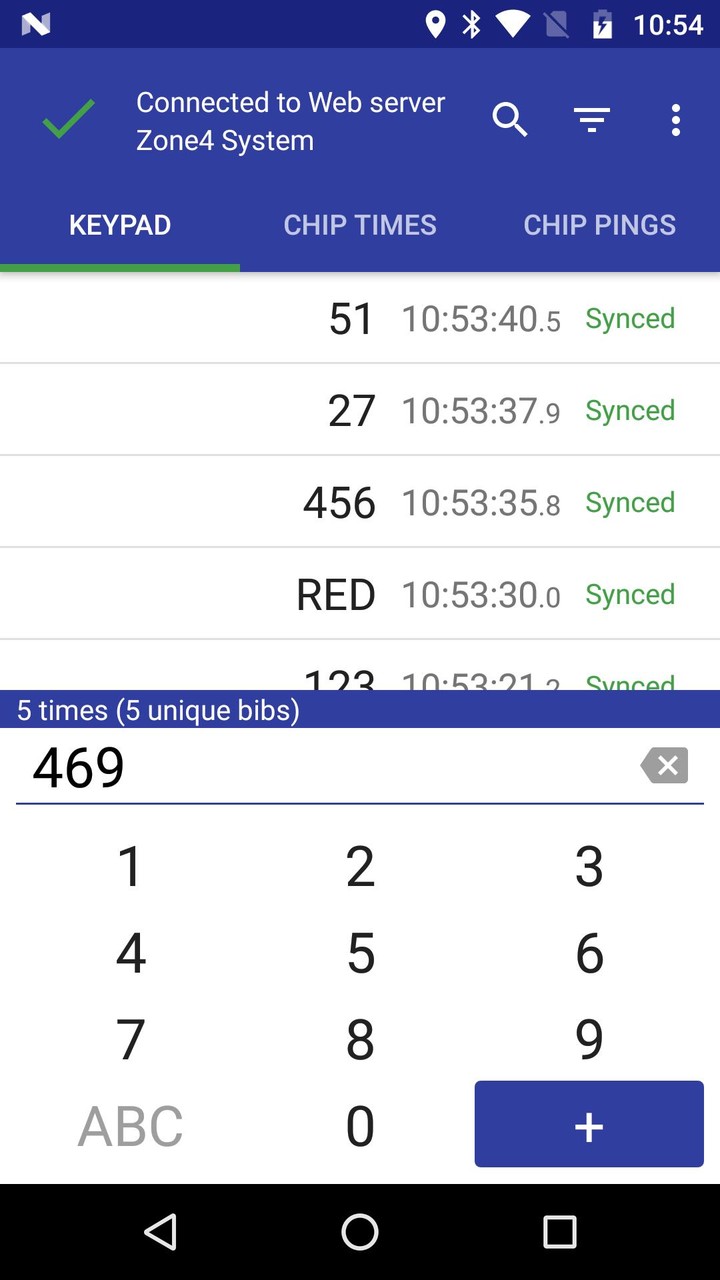Tap the 0 key
Screen dimensions: 720x1280
(x=360, y=1126)
